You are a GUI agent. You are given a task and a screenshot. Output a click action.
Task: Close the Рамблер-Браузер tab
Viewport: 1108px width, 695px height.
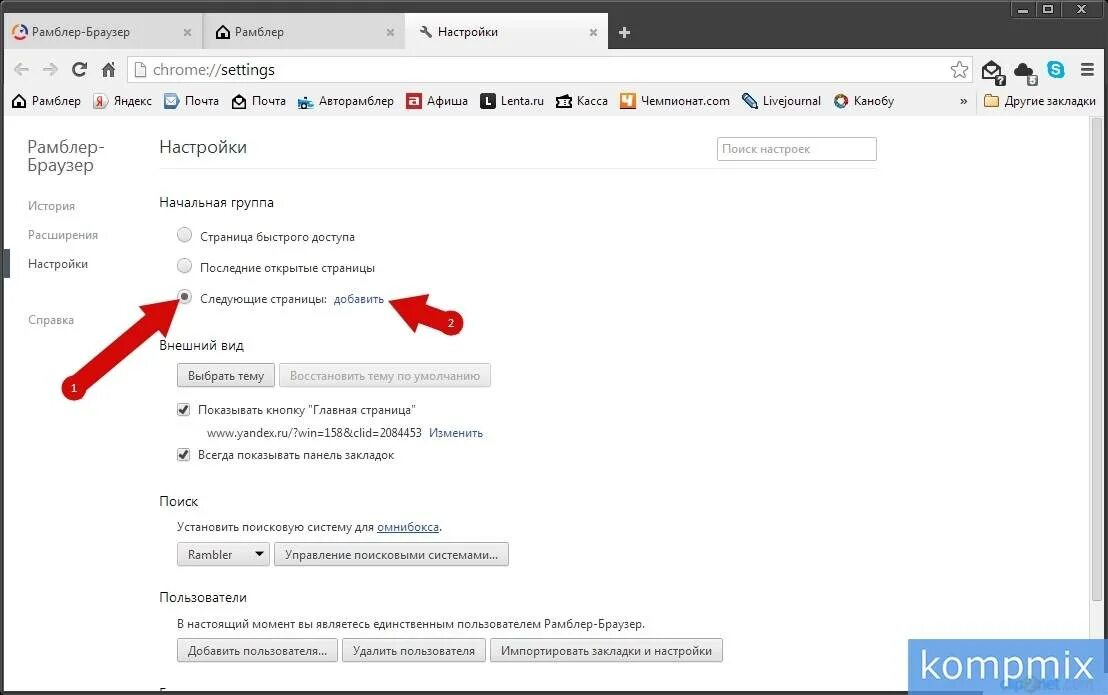click(x=187, y=32)
